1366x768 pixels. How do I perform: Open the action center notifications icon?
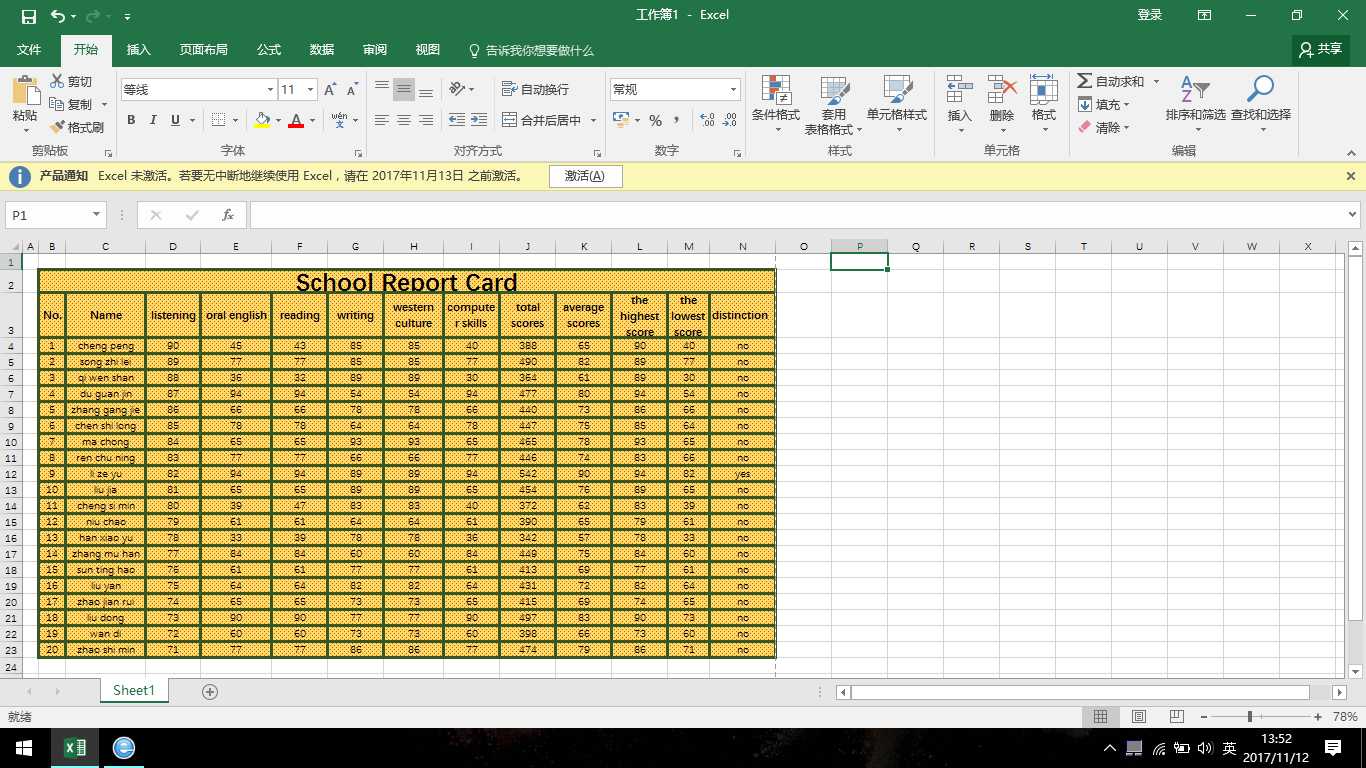1333,748
